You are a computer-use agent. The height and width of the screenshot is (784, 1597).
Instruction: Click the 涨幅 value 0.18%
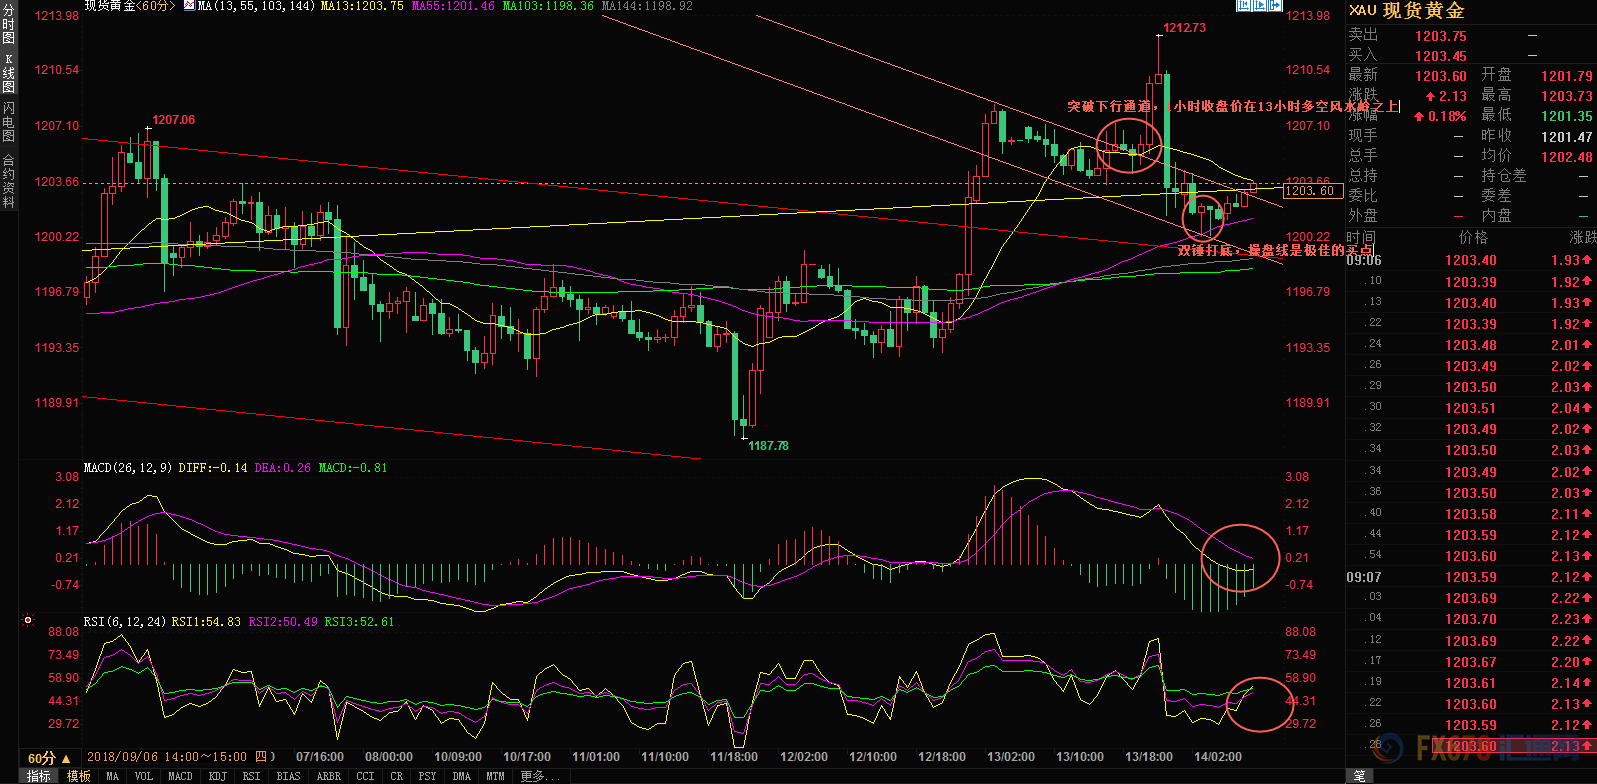click(1448, 116)
